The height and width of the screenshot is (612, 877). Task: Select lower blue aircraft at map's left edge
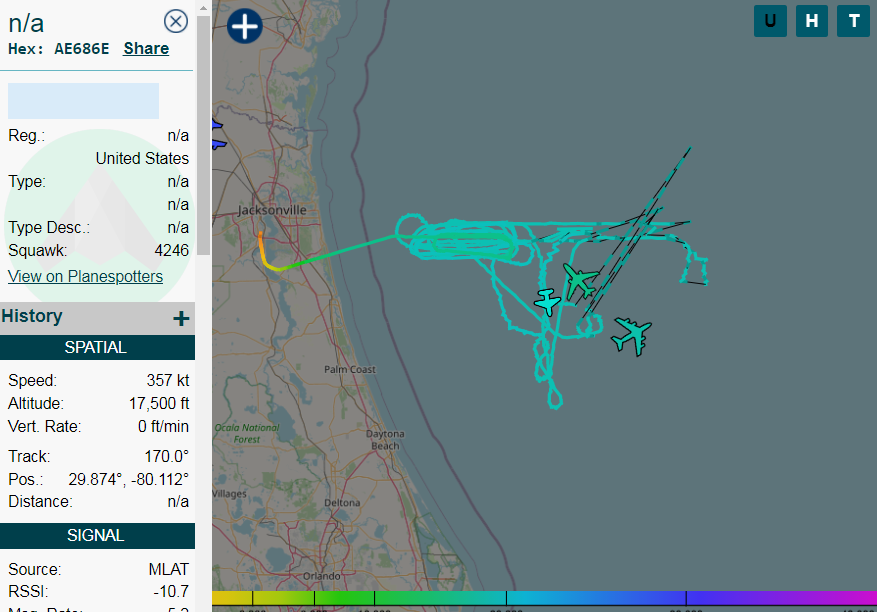click(218, 144)
